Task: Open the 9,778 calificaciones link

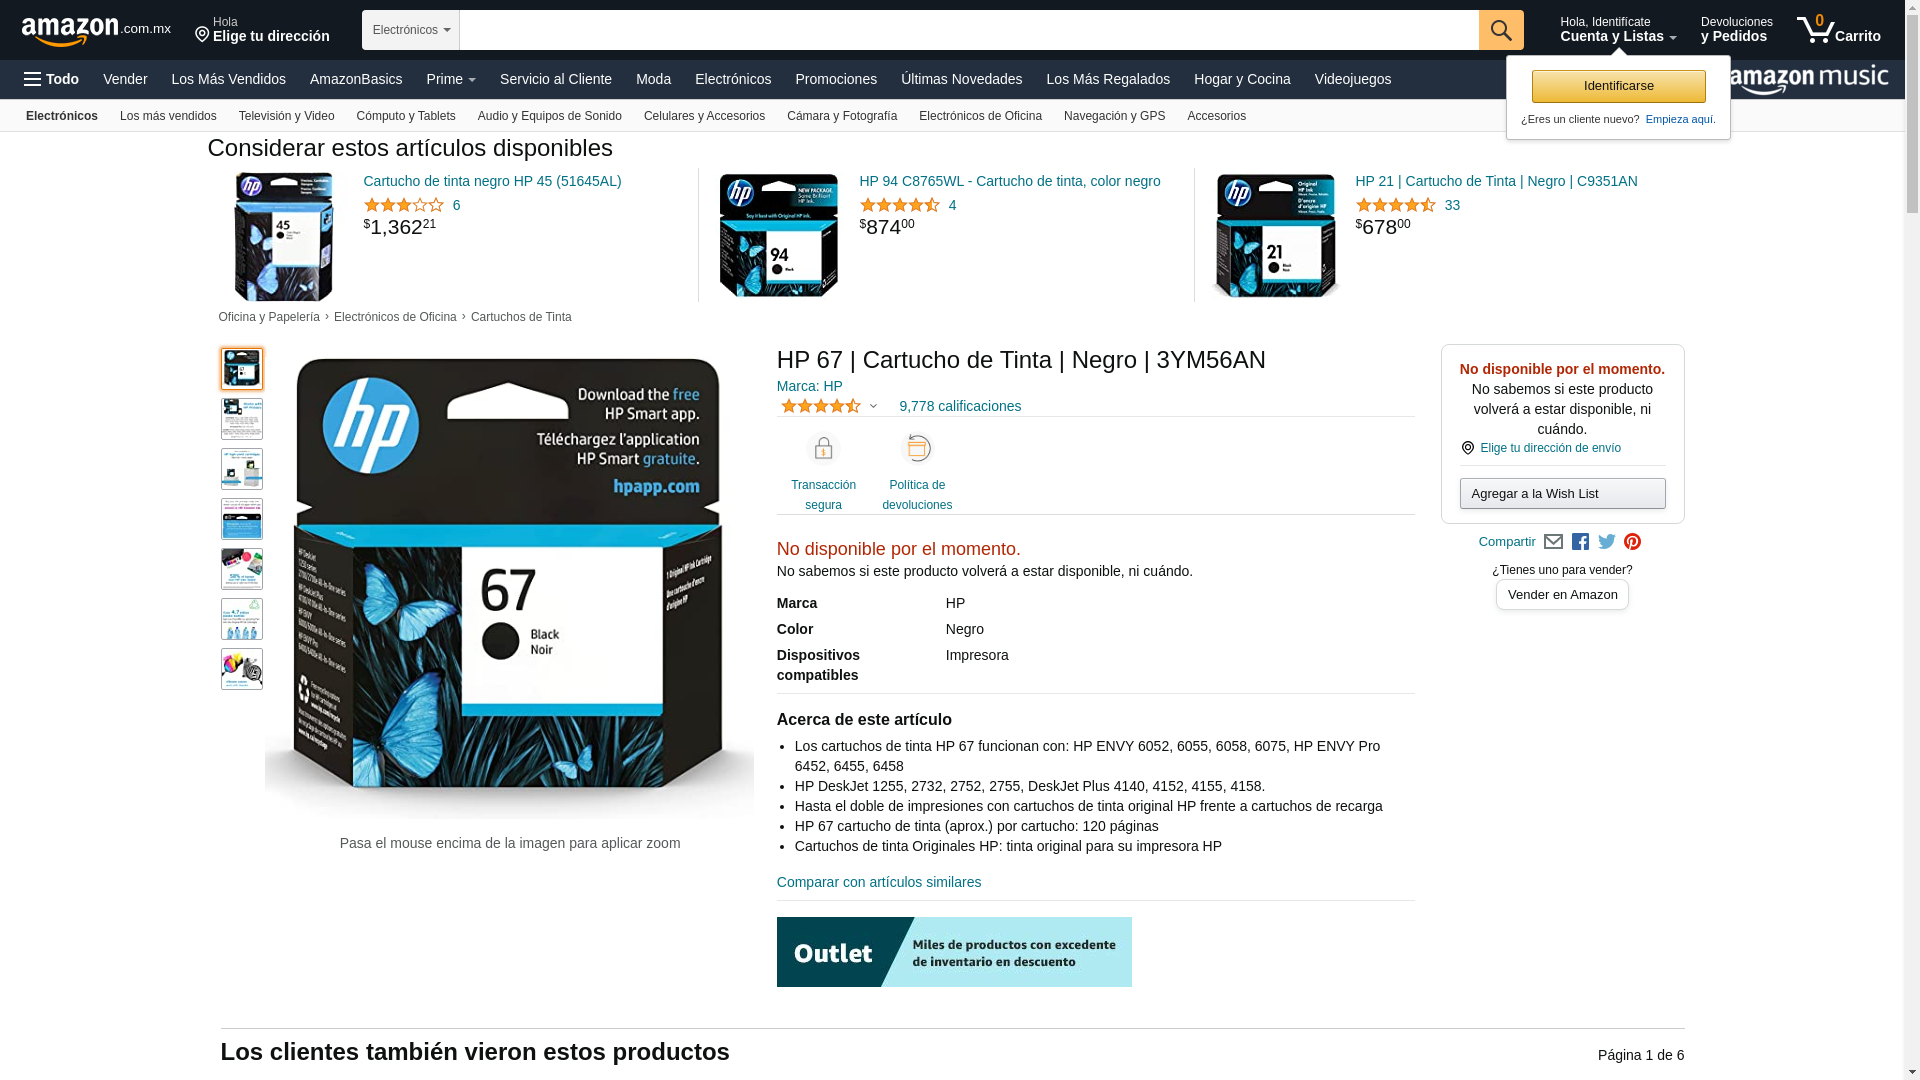Action: pyautogui.click(x=960, y=406)
